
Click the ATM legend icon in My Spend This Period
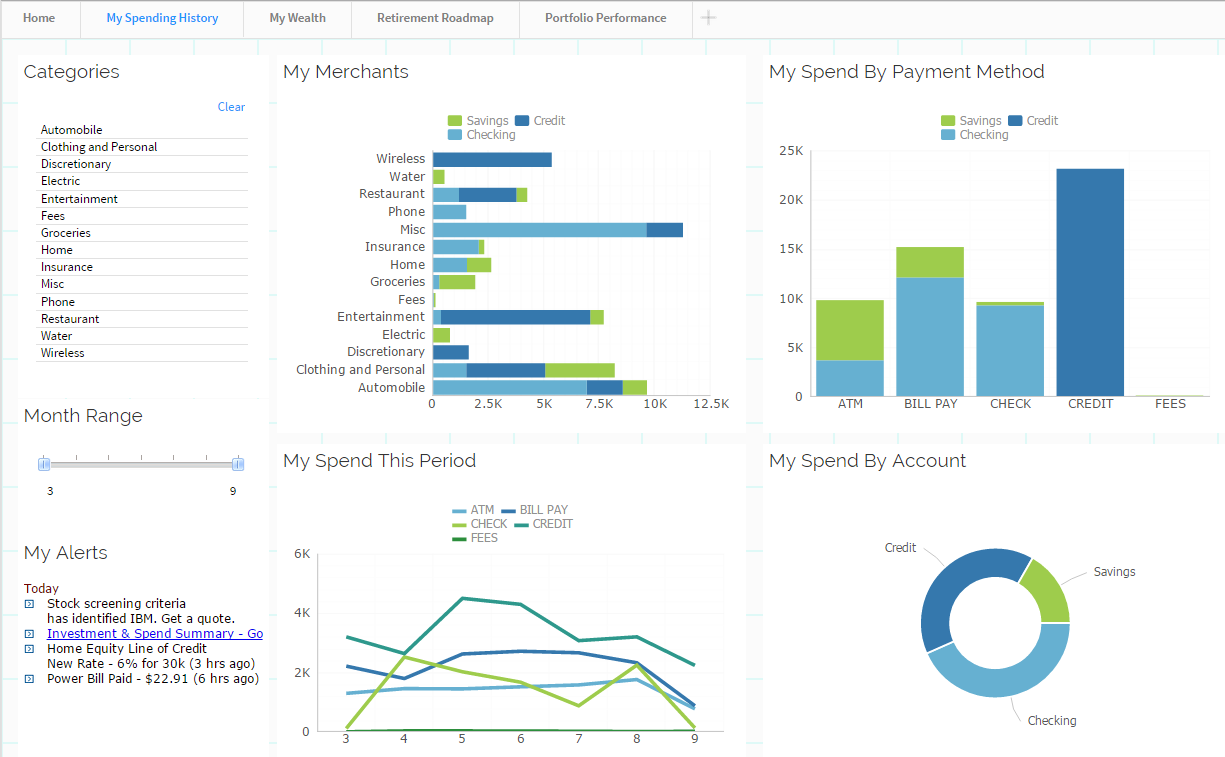click(459, 510)
